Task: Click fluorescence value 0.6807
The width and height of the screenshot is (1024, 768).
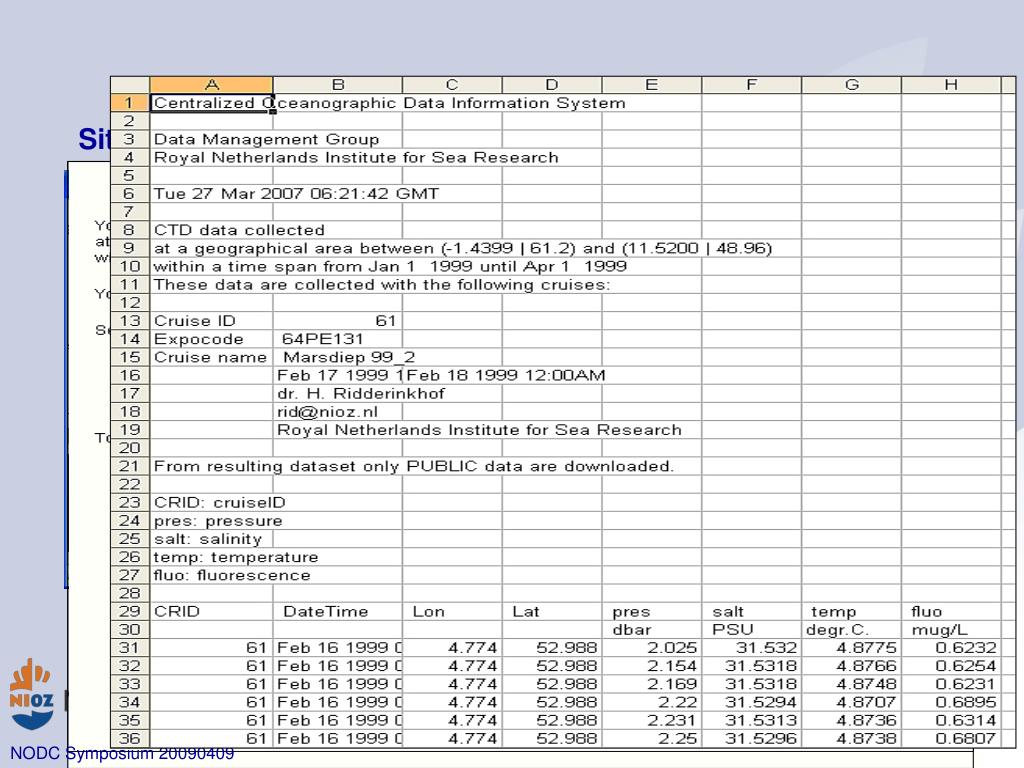Action: click(x=966, y=739)
